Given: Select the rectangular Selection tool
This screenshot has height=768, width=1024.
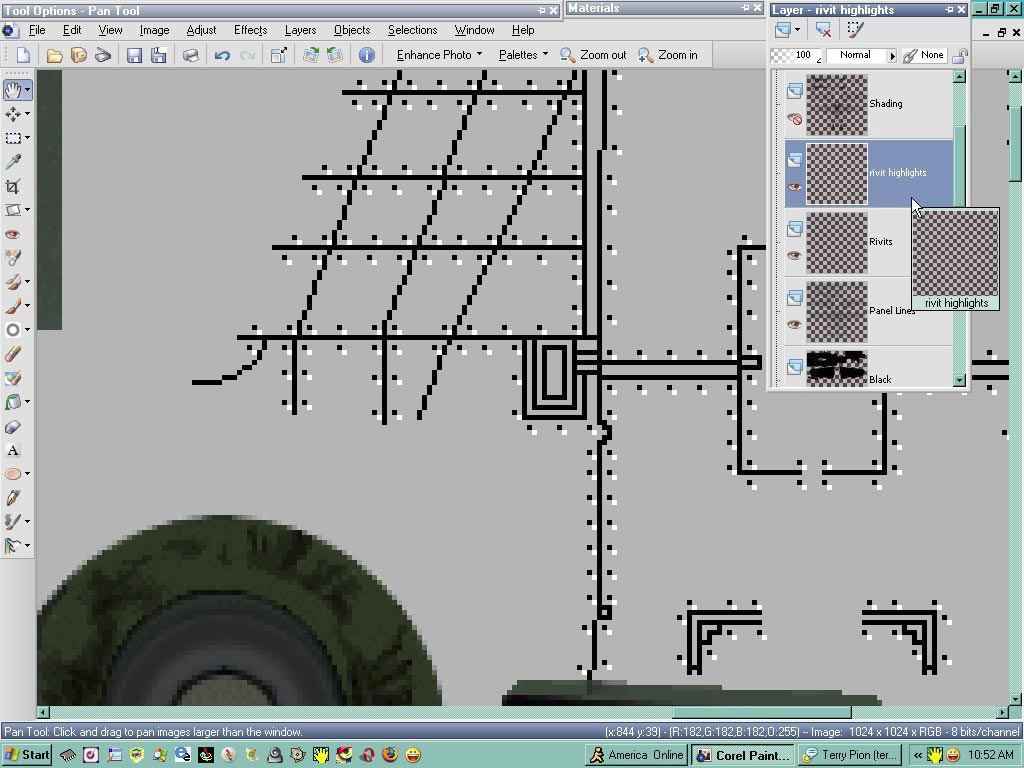Looking at the screenshot, I should point(12,138).
